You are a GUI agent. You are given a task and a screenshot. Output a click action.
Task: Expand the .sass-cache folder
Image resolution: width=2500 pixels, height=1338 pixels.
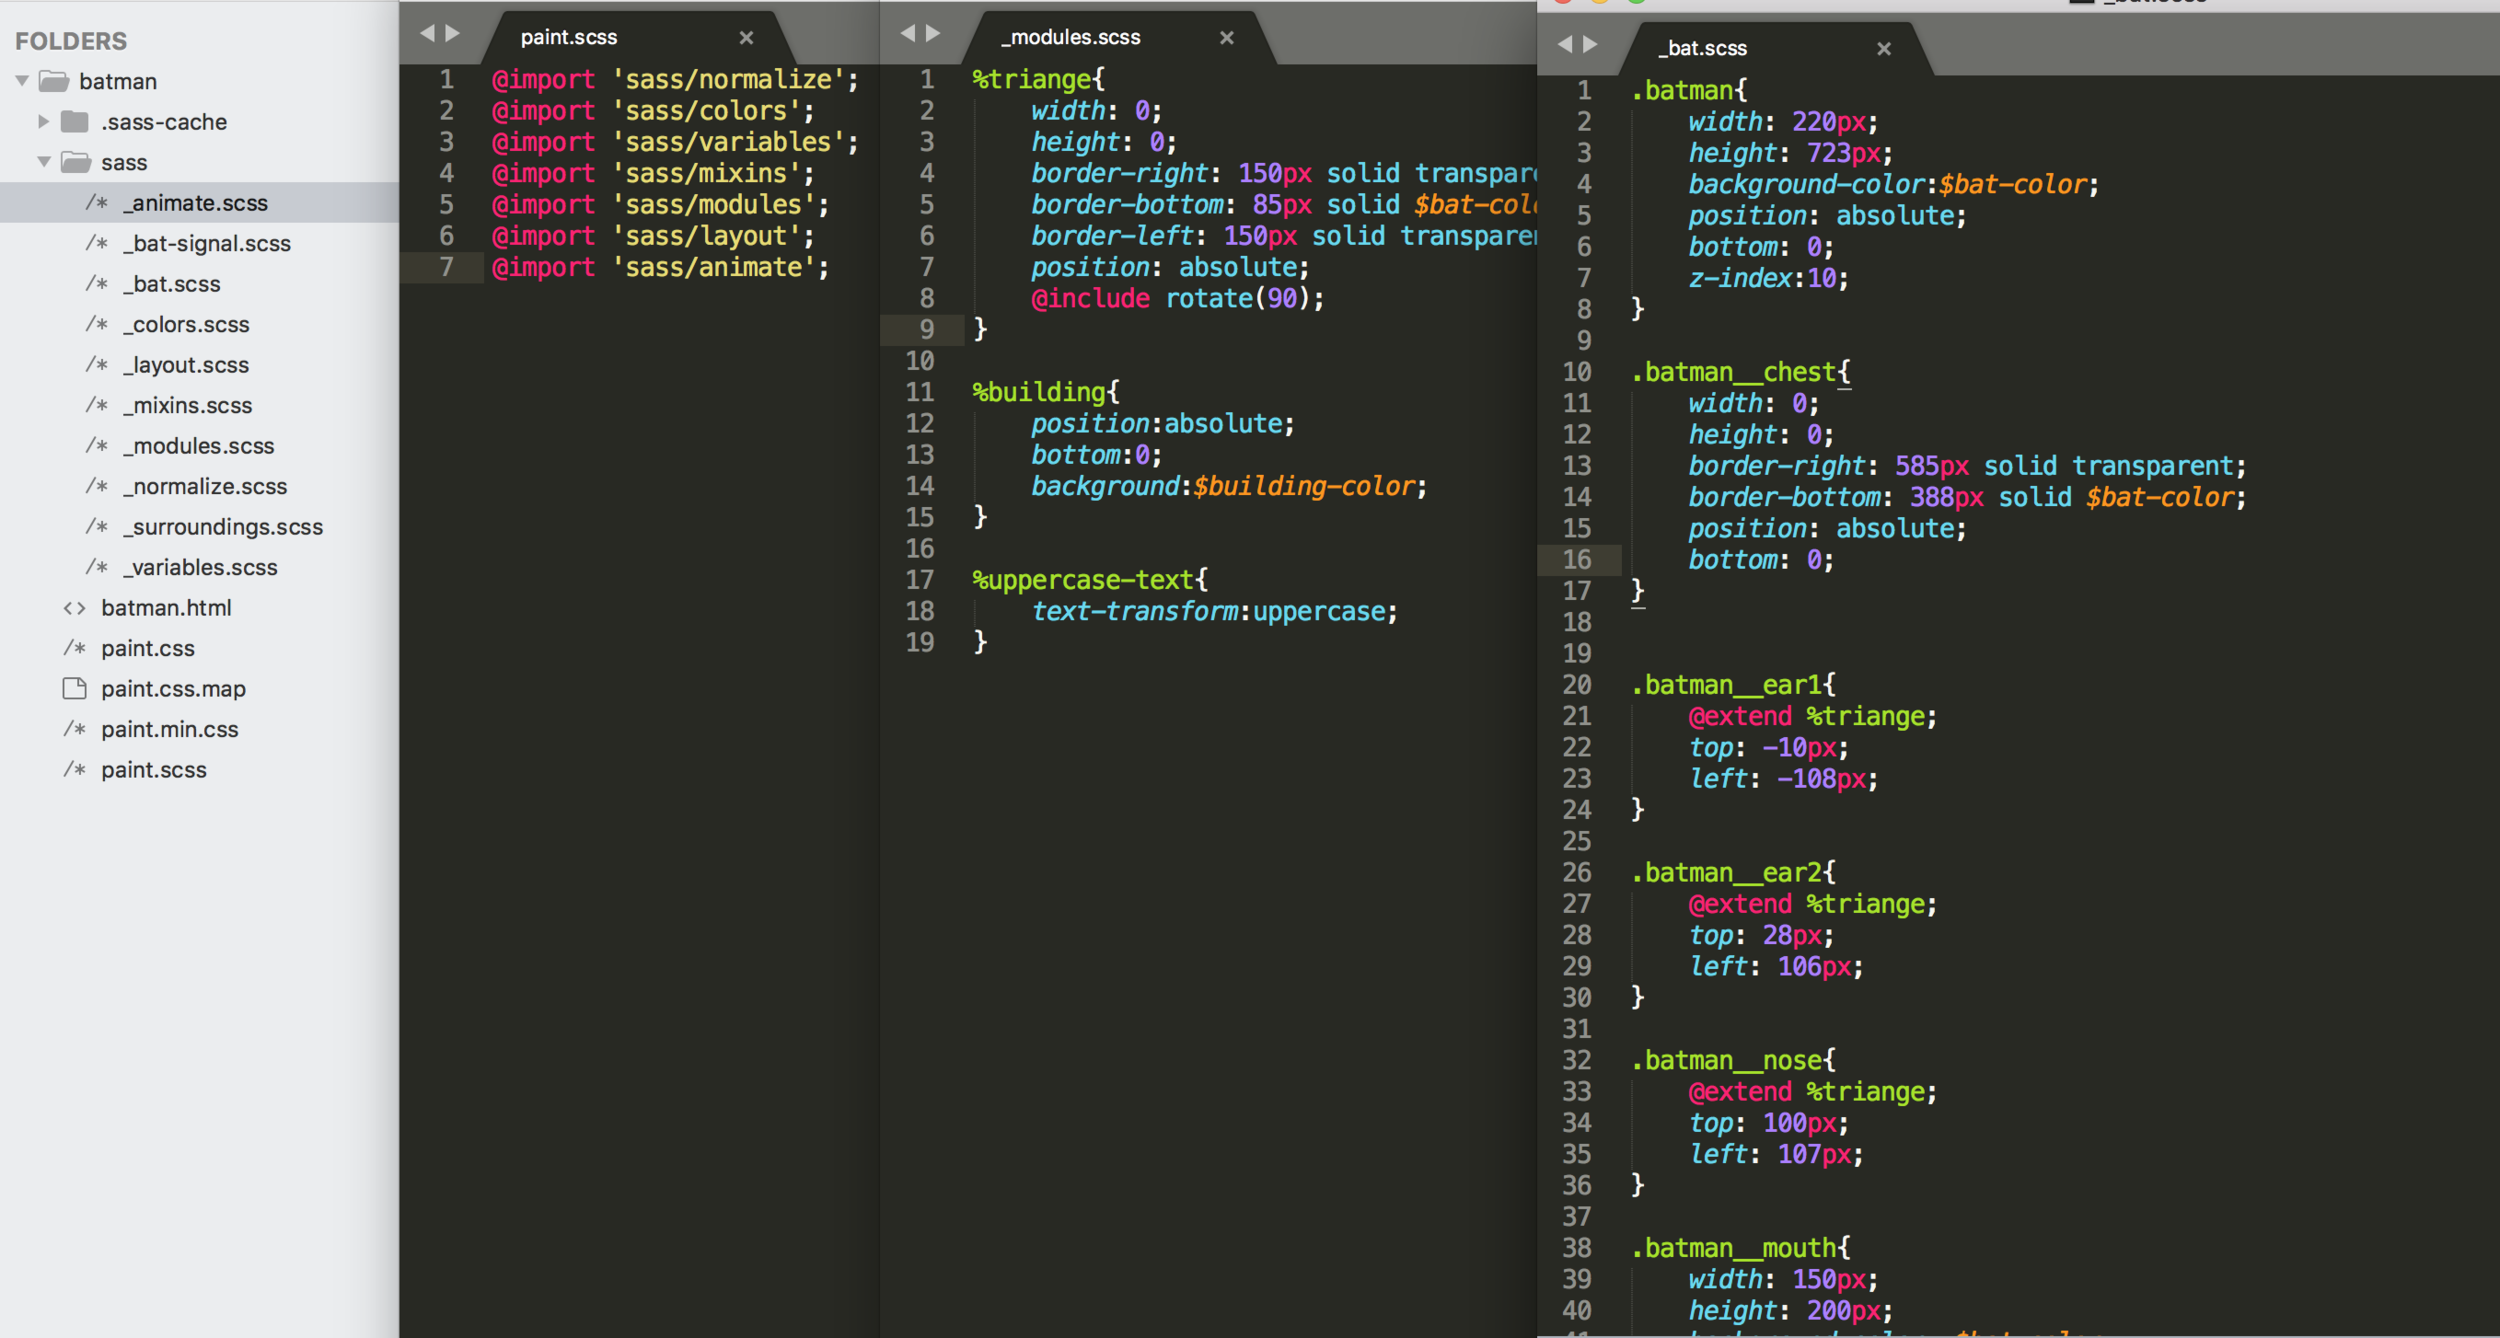click(x=43, y=122)
